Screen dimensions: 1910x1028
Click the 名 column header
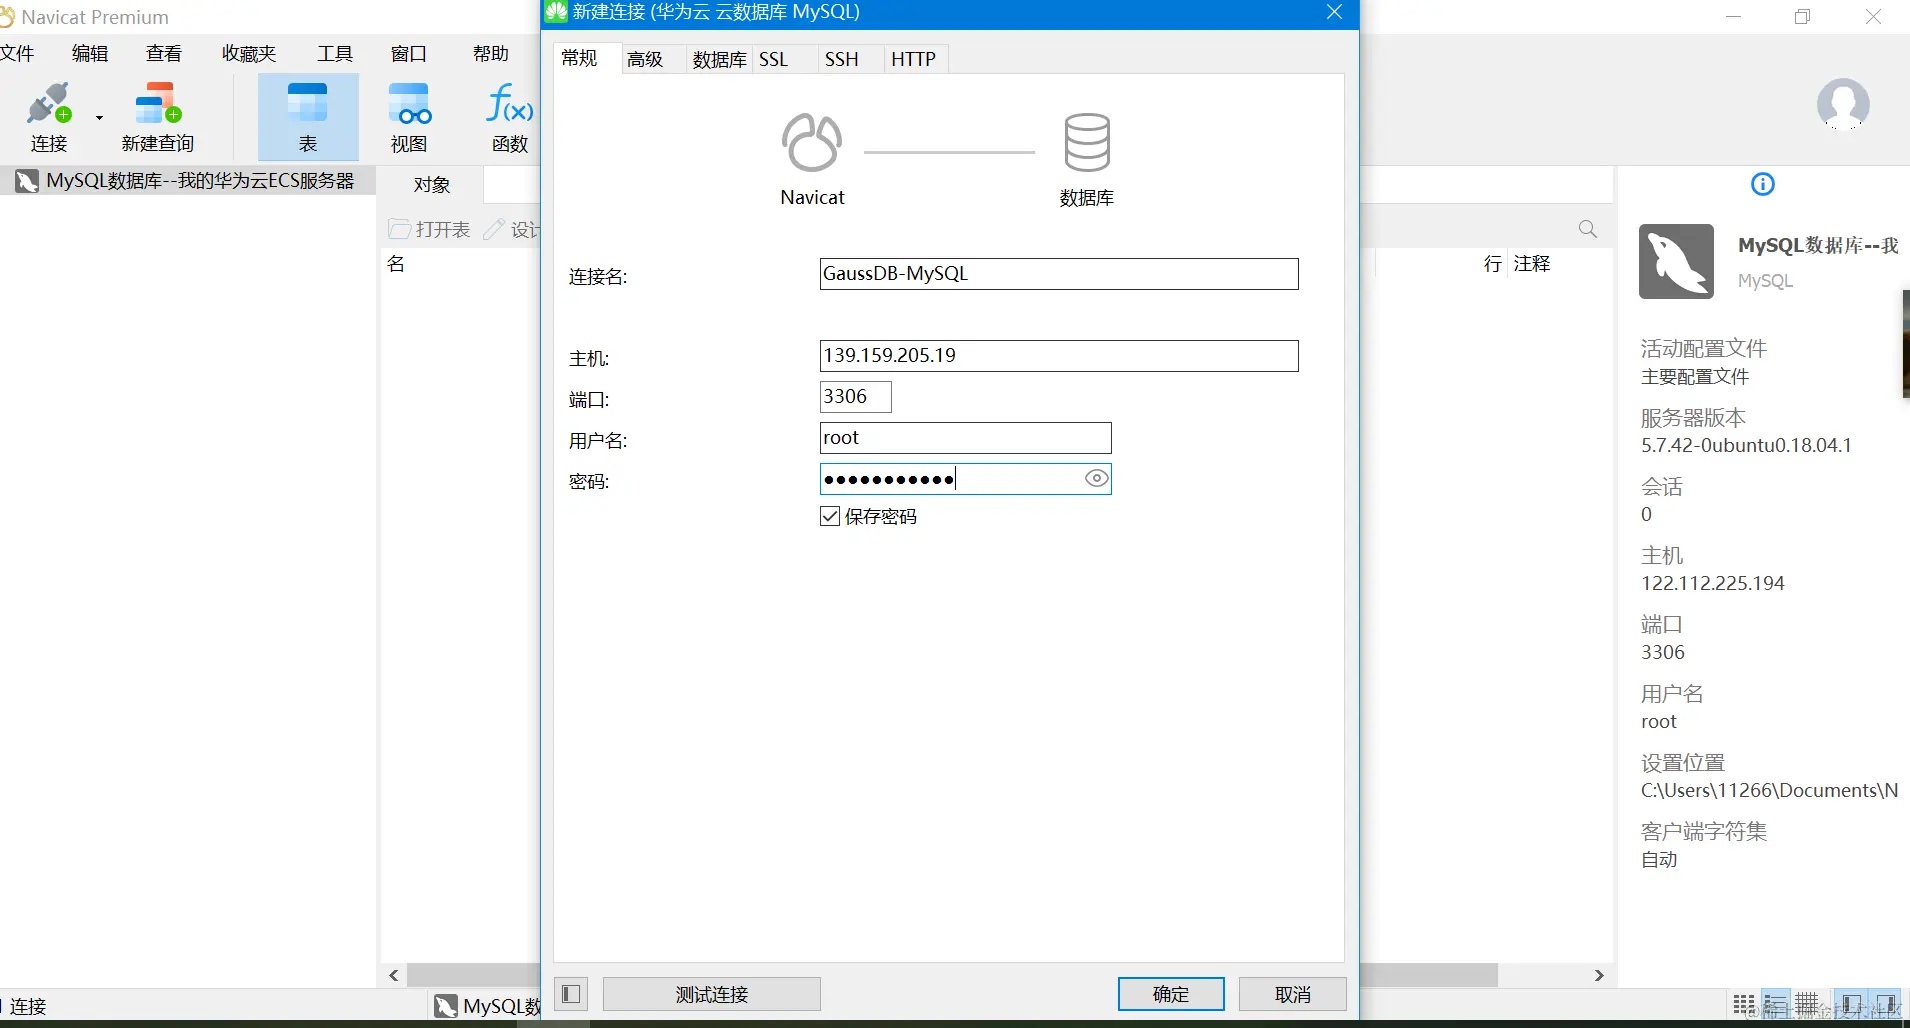point(396,263)
